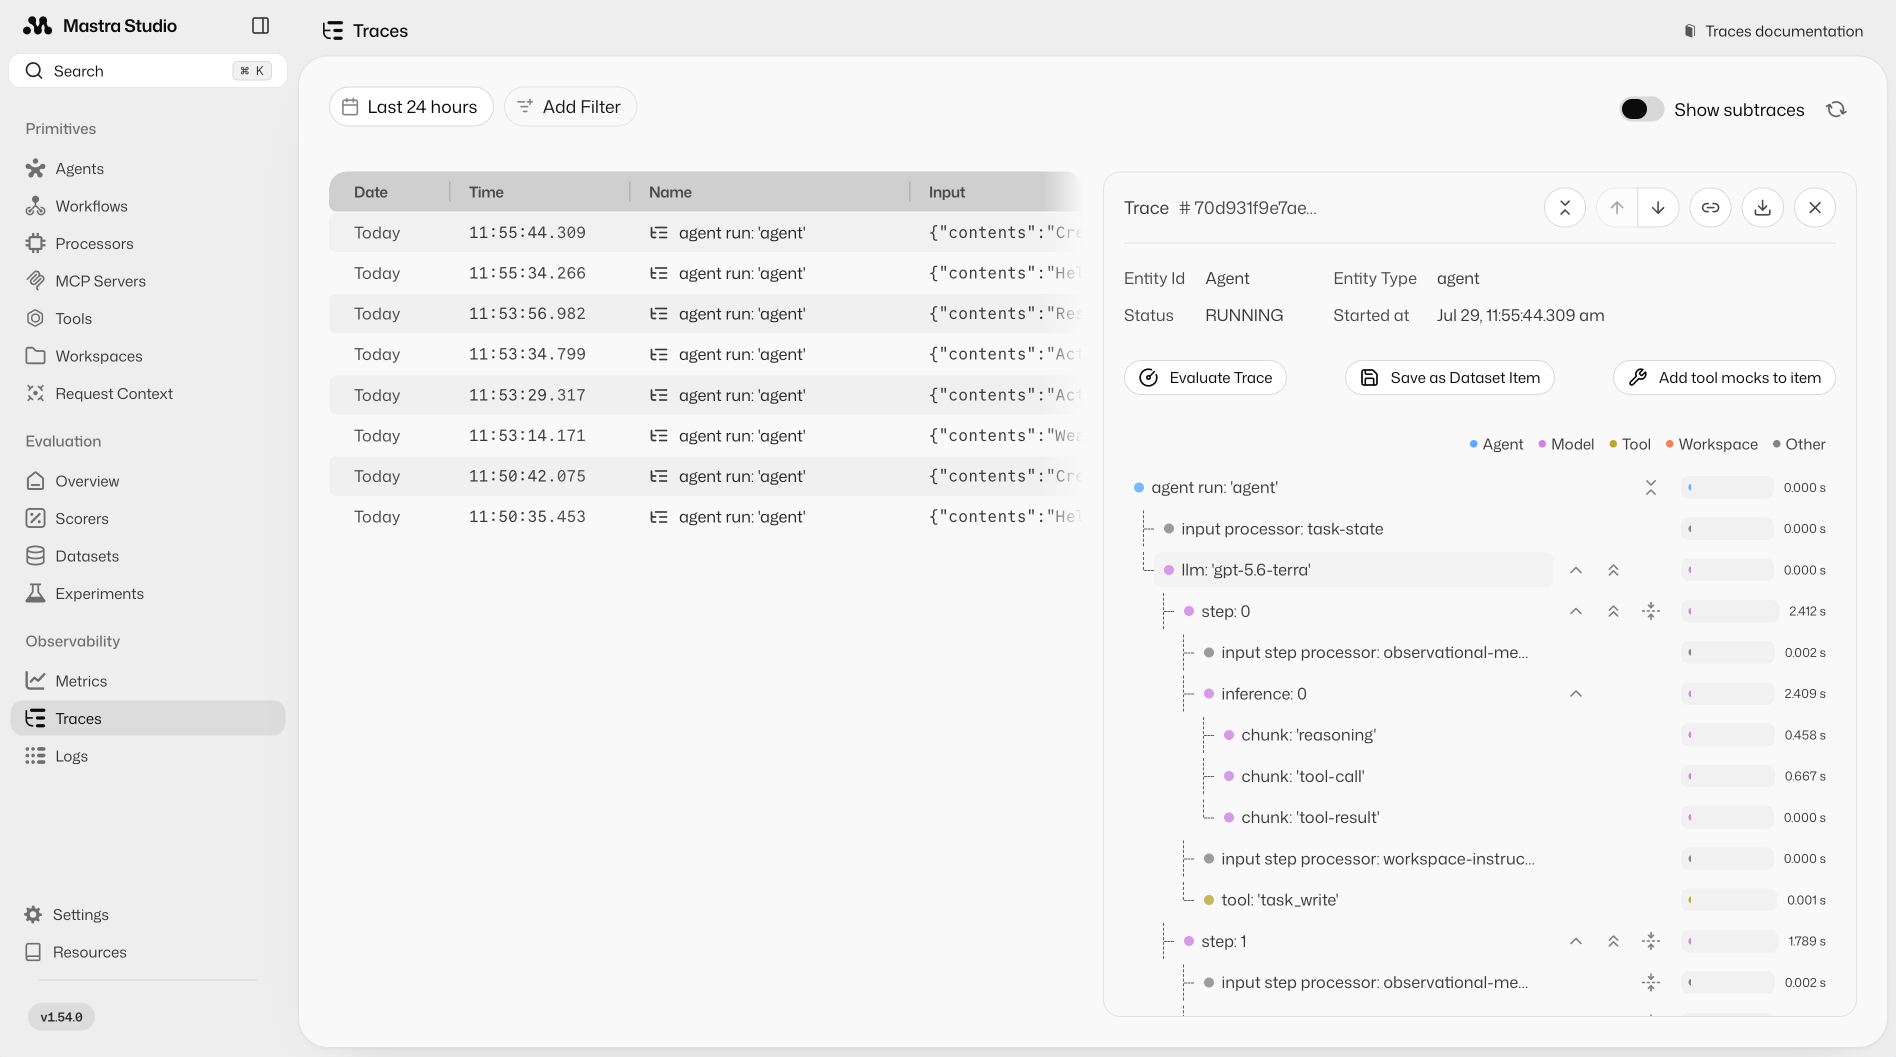The image size is (1896, 1057).
Task: Click Add Filter button
Action: click(x=570, y=107)
